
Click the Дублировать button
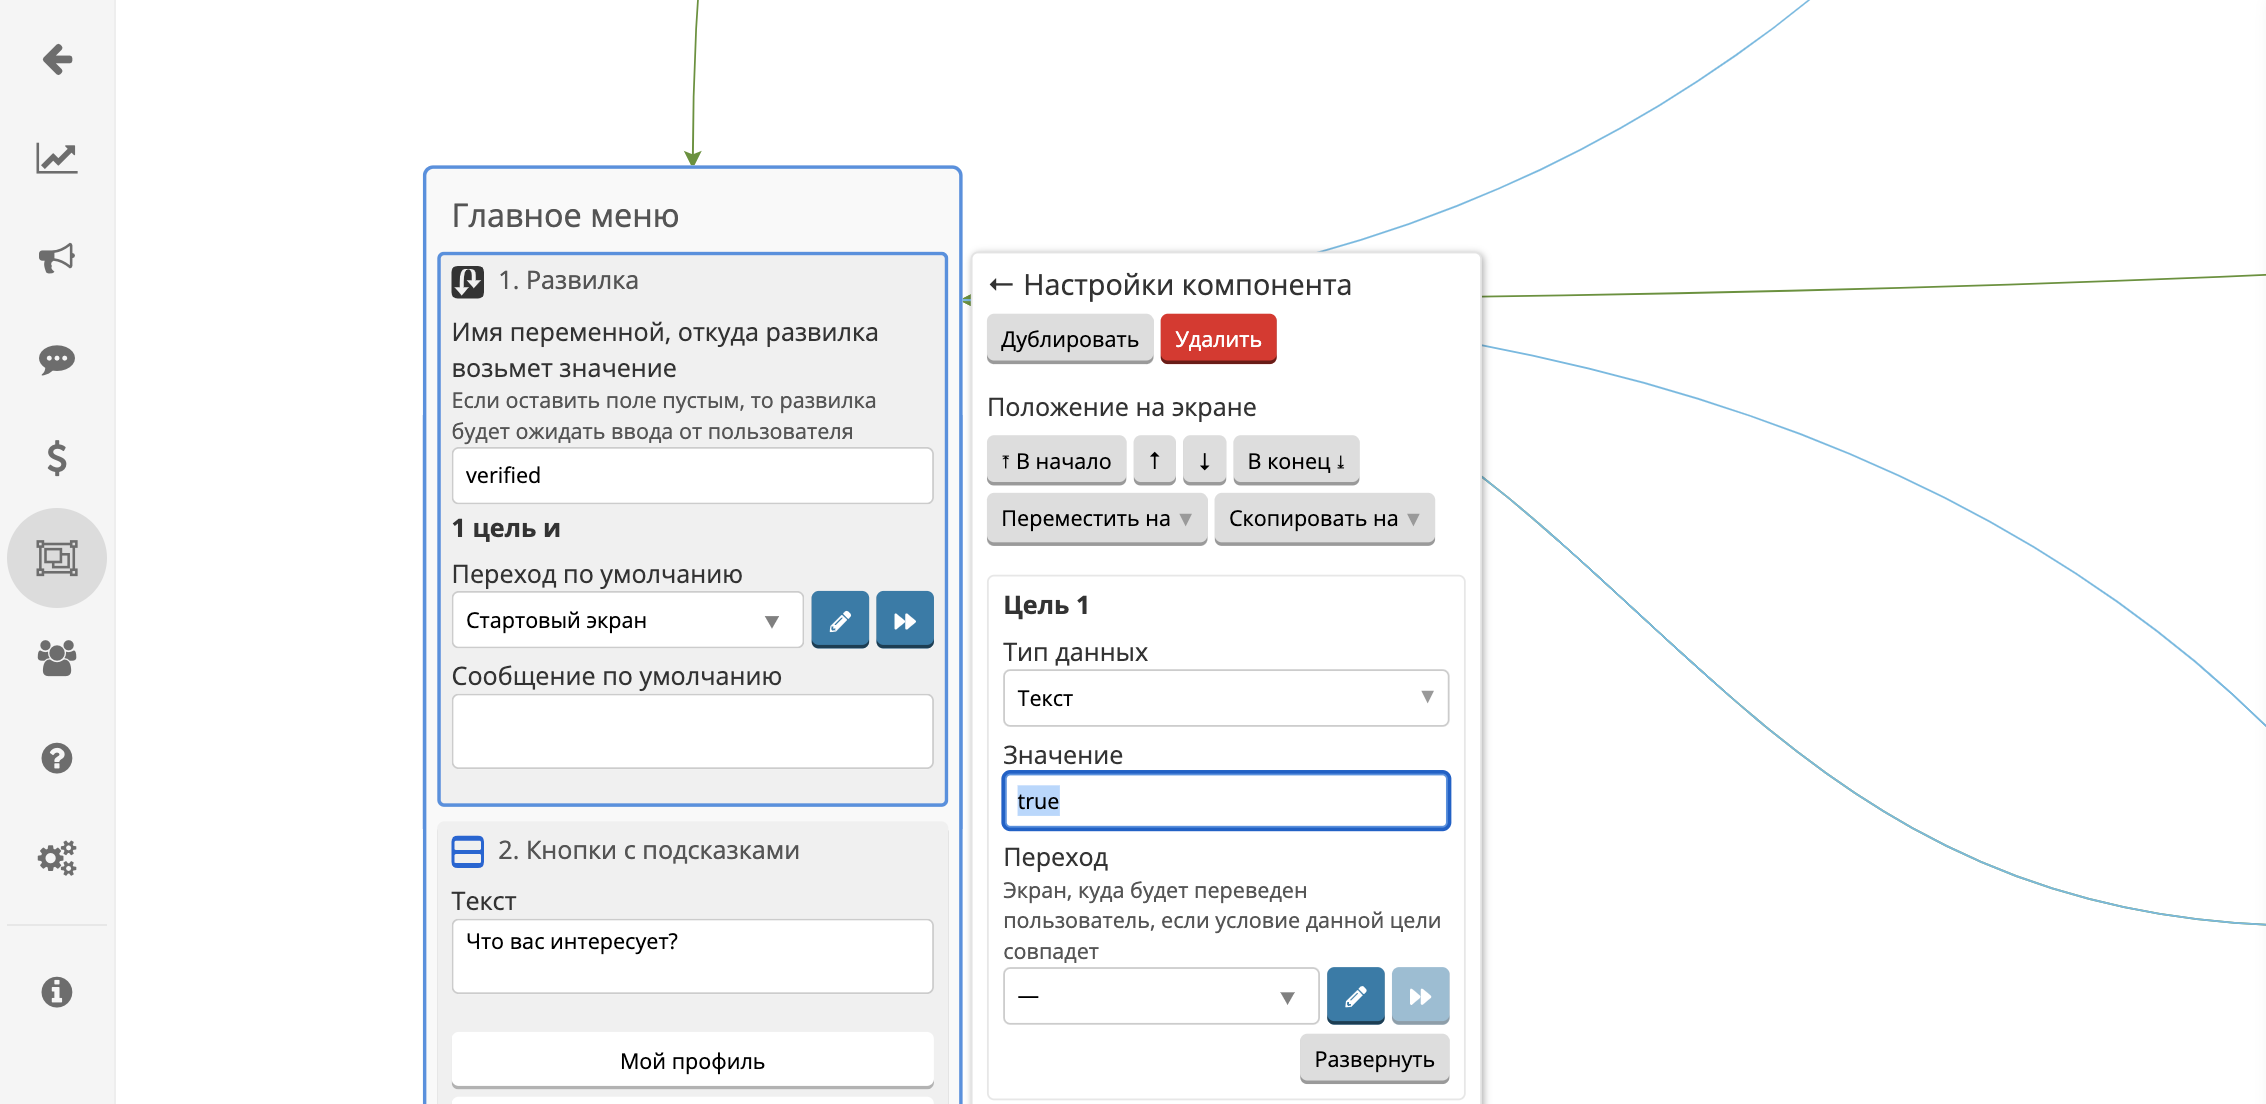point(1070,339)
